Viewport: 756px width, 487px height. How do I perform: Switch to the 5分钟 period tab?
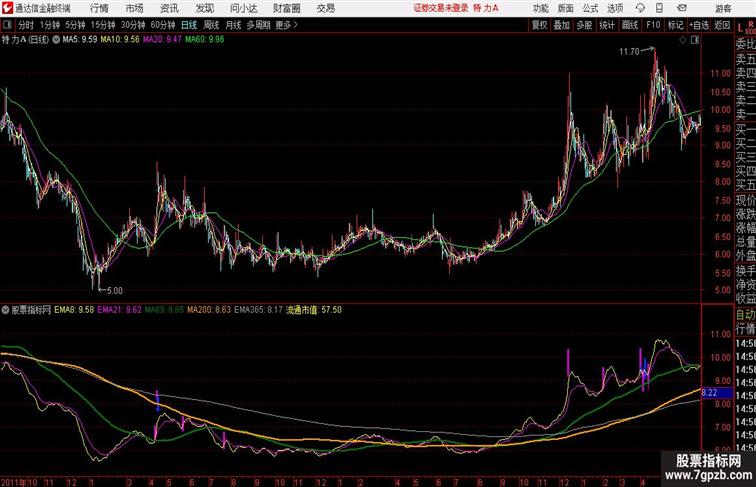tap(75, 25)
